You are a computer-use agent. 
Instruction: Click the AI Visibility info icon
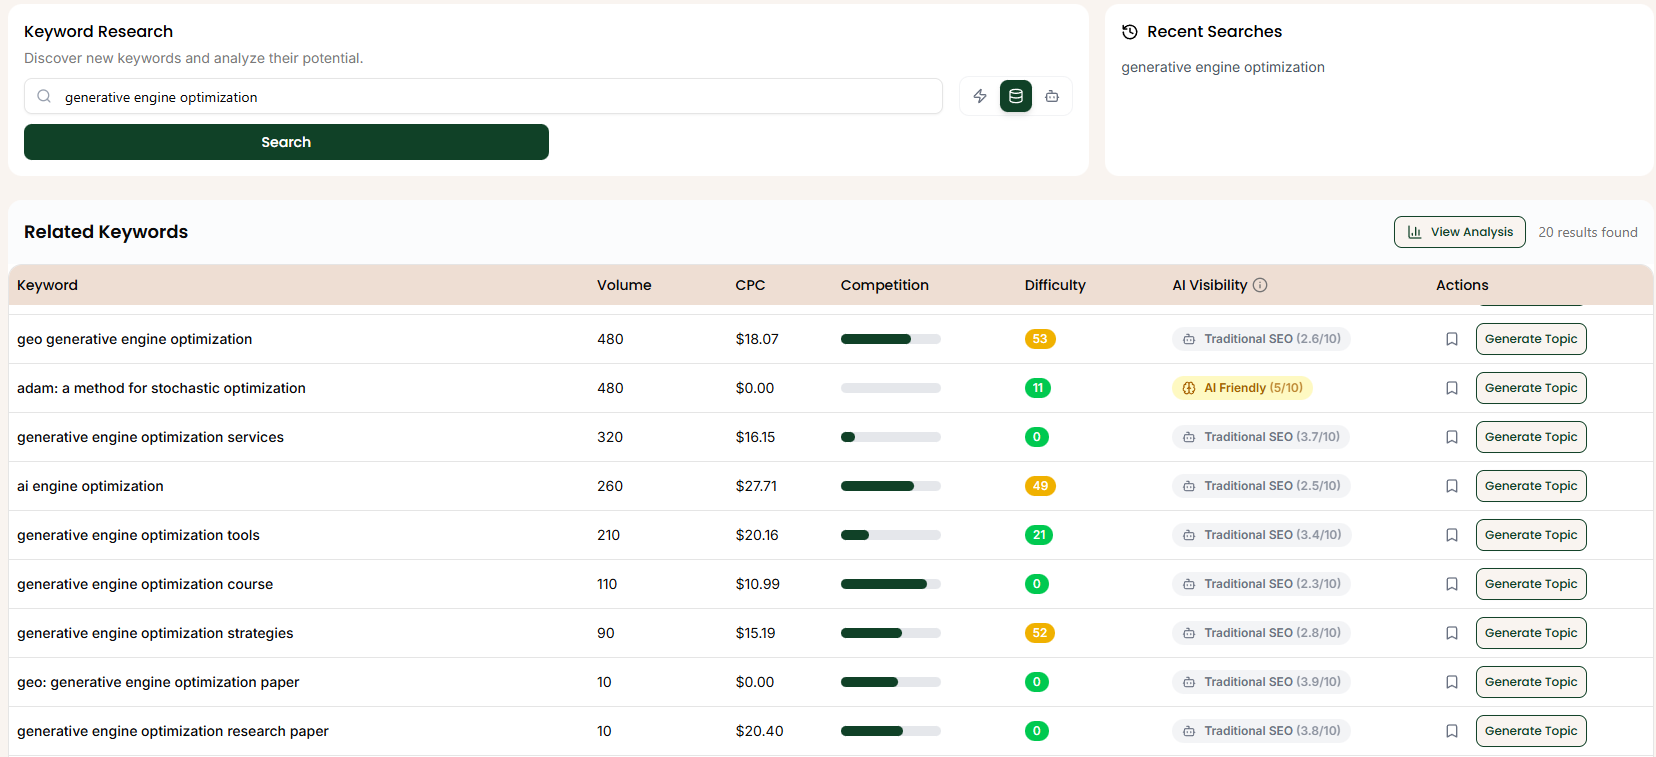(x=1260, y=285)
